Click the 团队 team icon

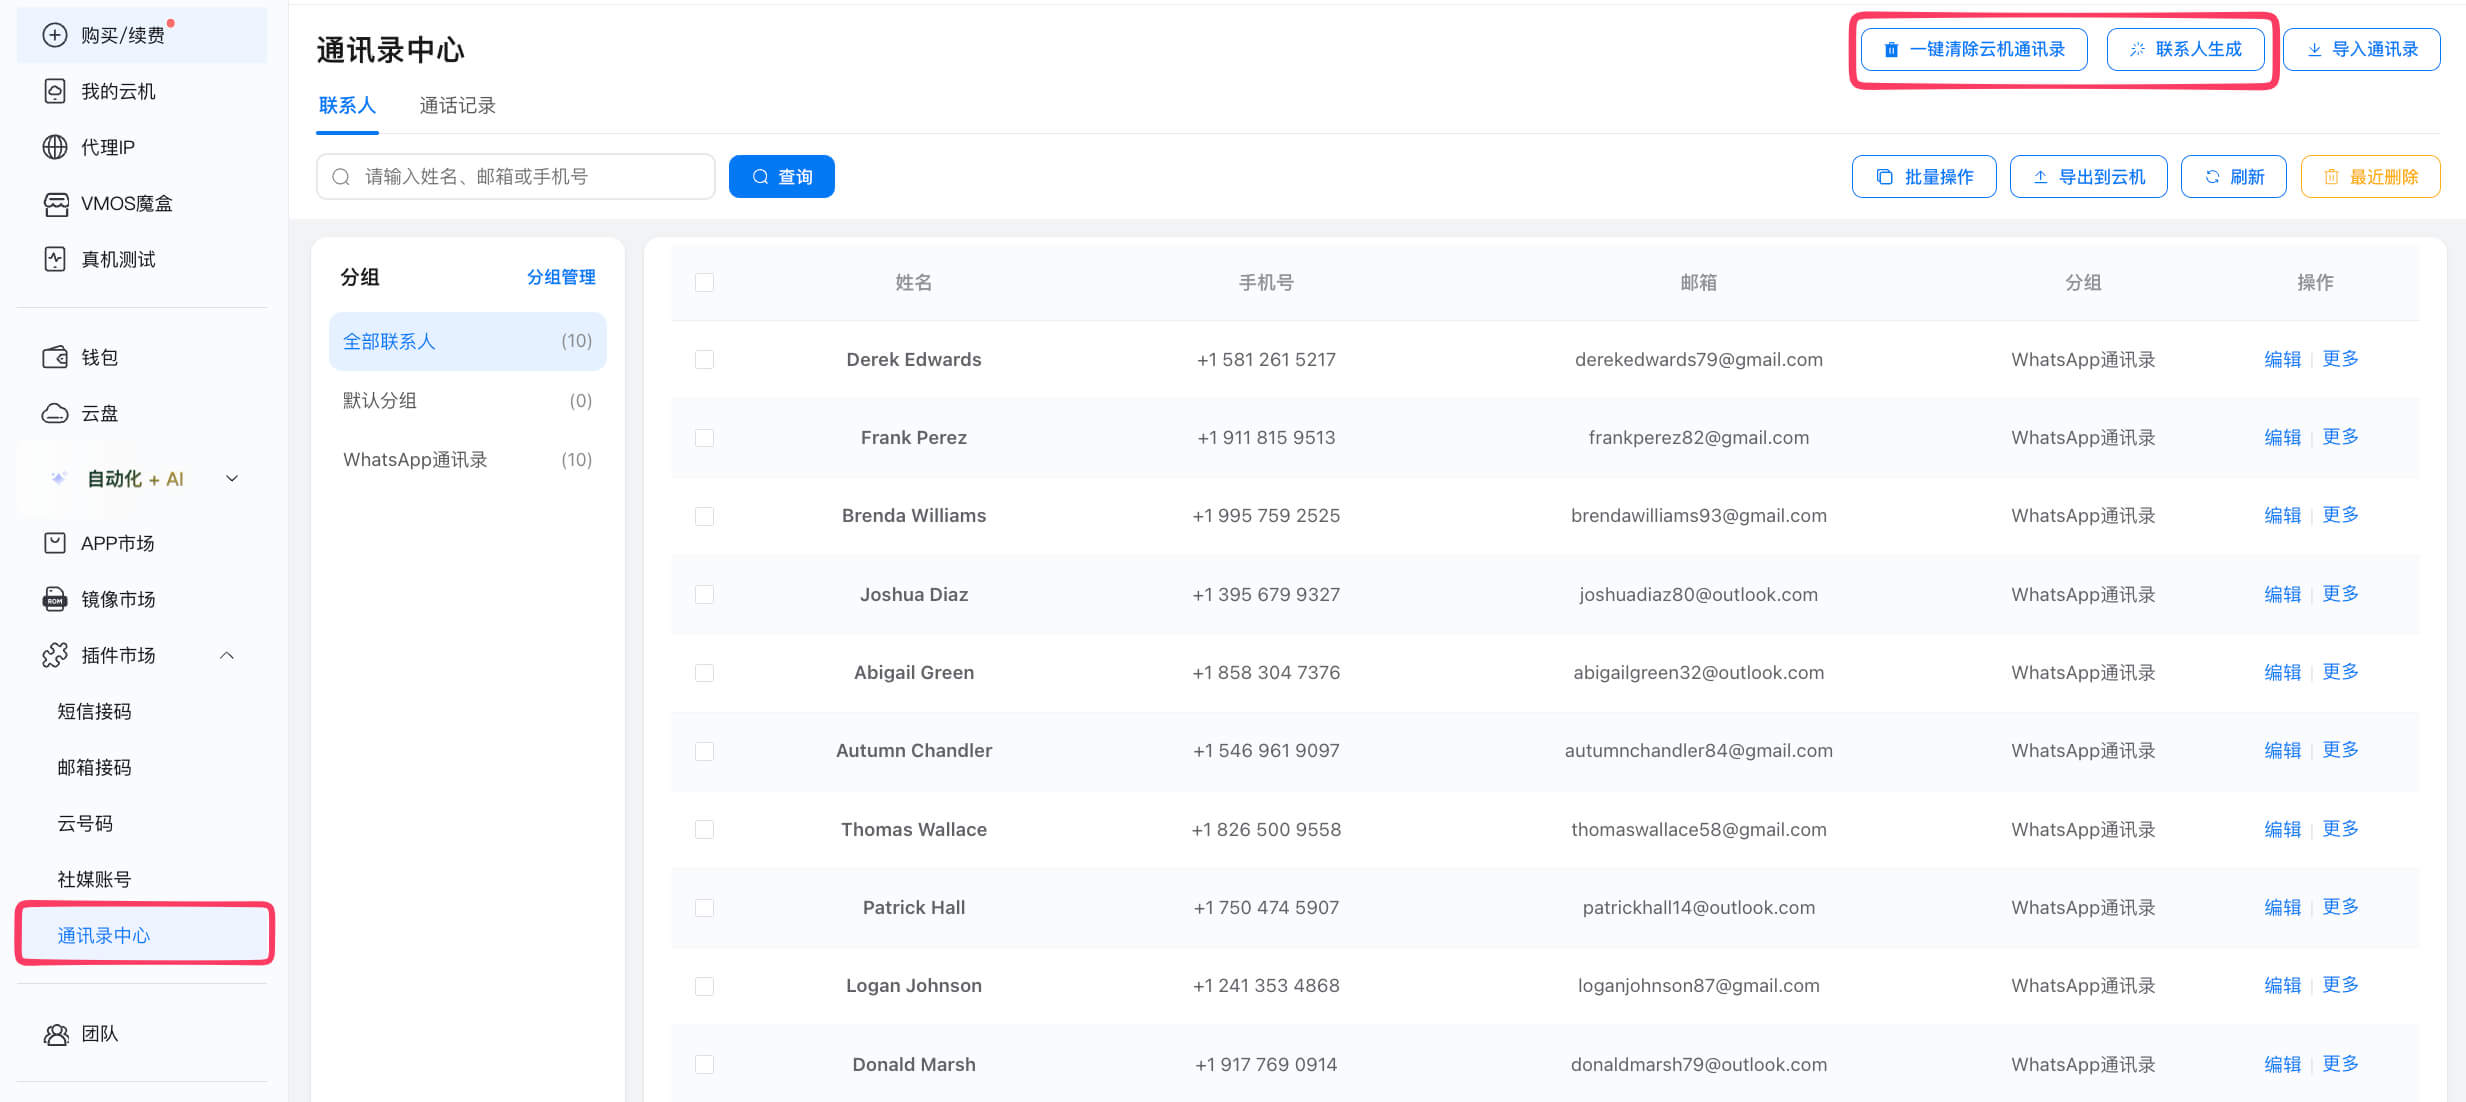(55, 1034)
